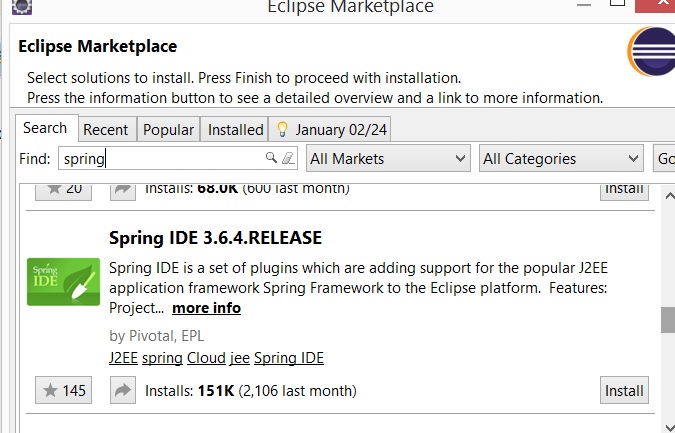The width and height of the screenshot is (675, 433).
Task: Click the Eclipse logo in the header
Action: (651, 51)
